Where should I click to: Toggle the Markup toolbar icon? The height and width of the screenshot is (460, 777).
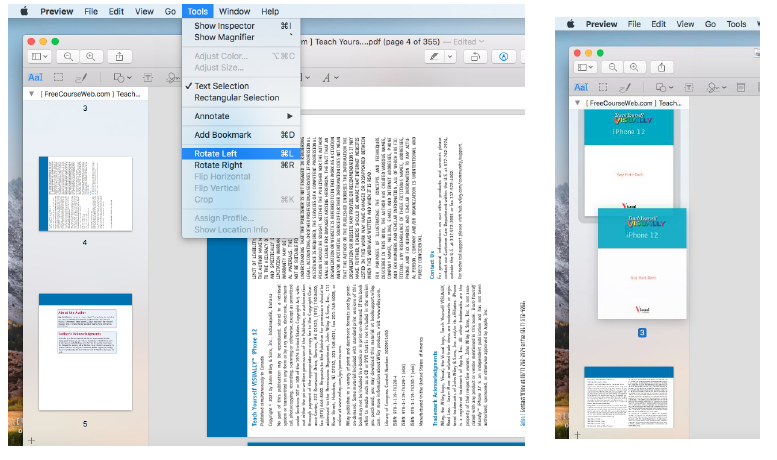(x=503, y=57)
